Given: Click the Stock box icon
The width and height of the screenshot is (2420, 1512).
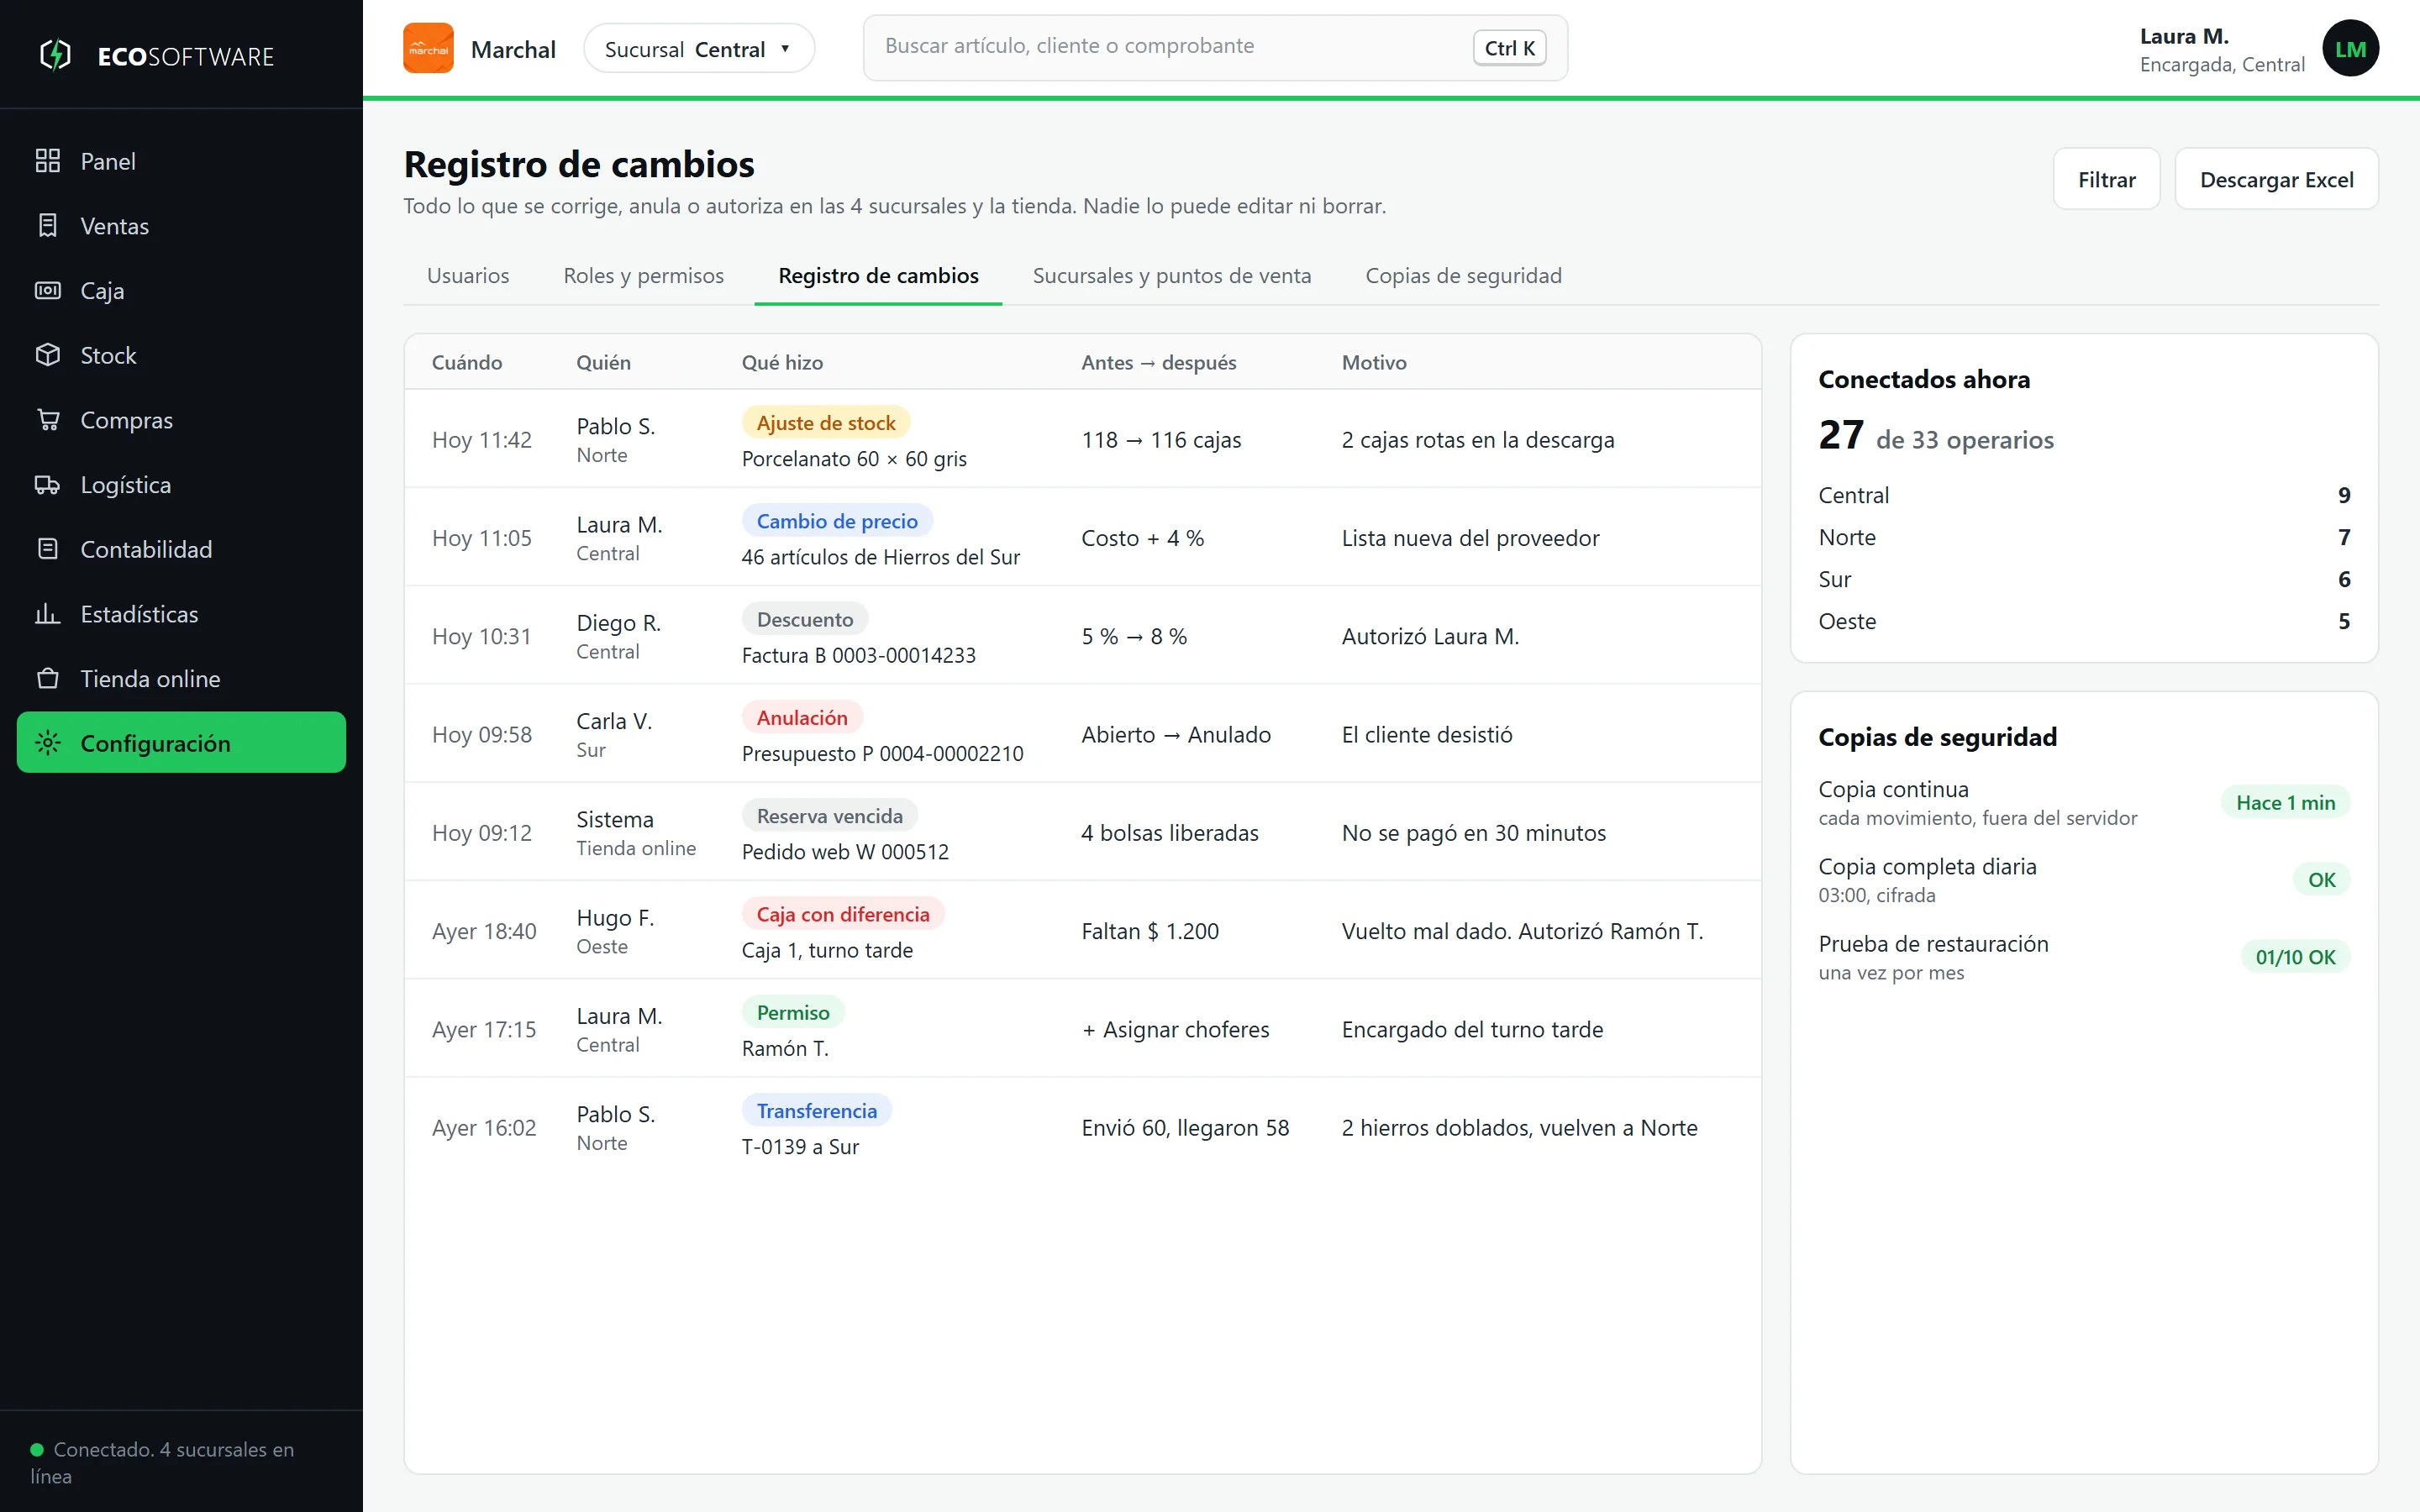Looking at the screenshot, I should pyautogui.click(x=48, y=355).
